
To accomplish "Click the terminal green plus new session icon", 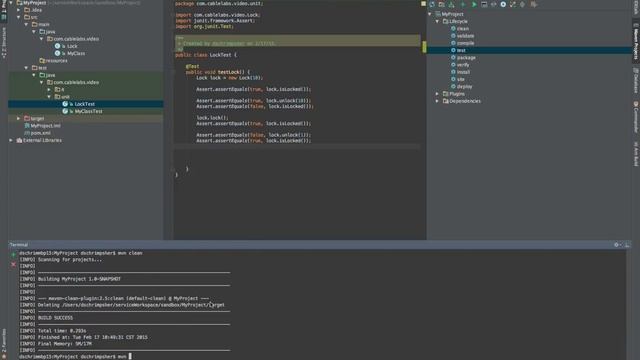I will tap(13, 254).
